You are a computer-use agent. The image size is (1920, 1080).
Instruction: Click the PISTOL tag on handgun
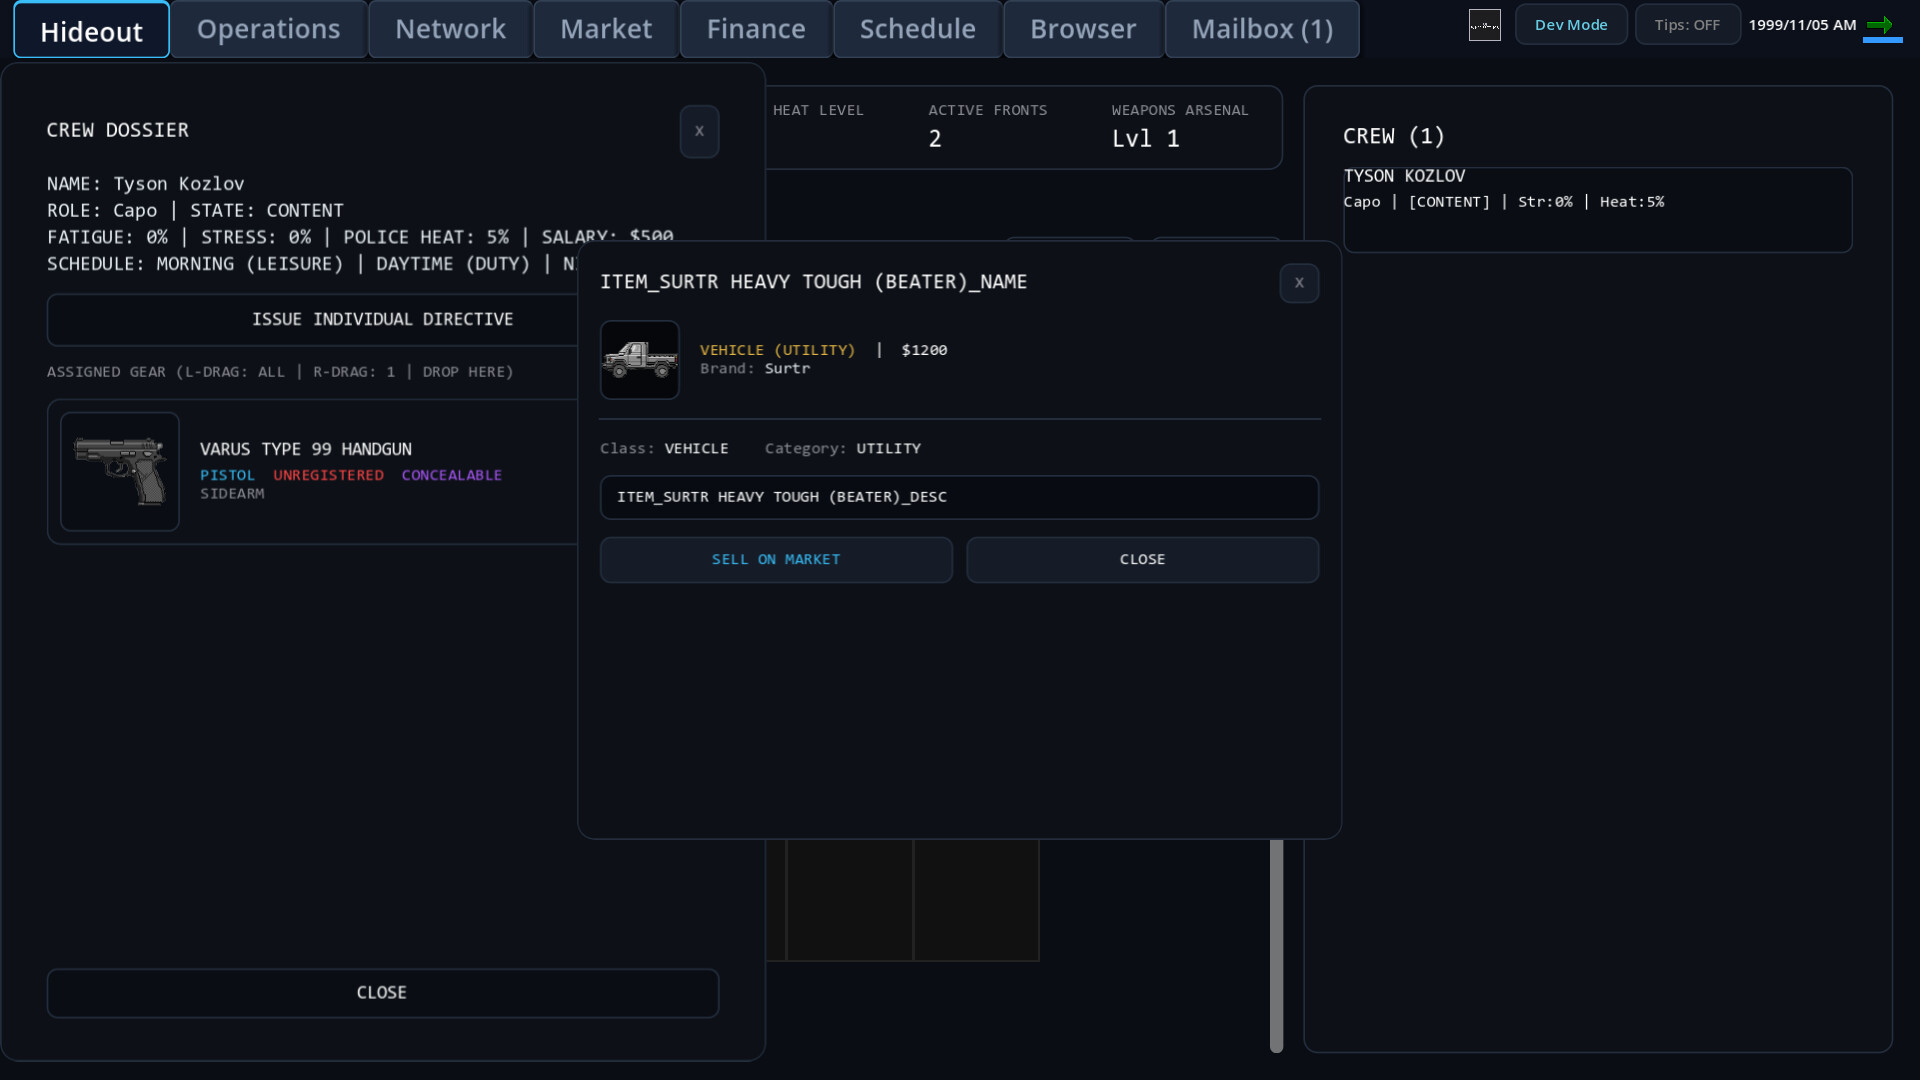pos(228,475)
